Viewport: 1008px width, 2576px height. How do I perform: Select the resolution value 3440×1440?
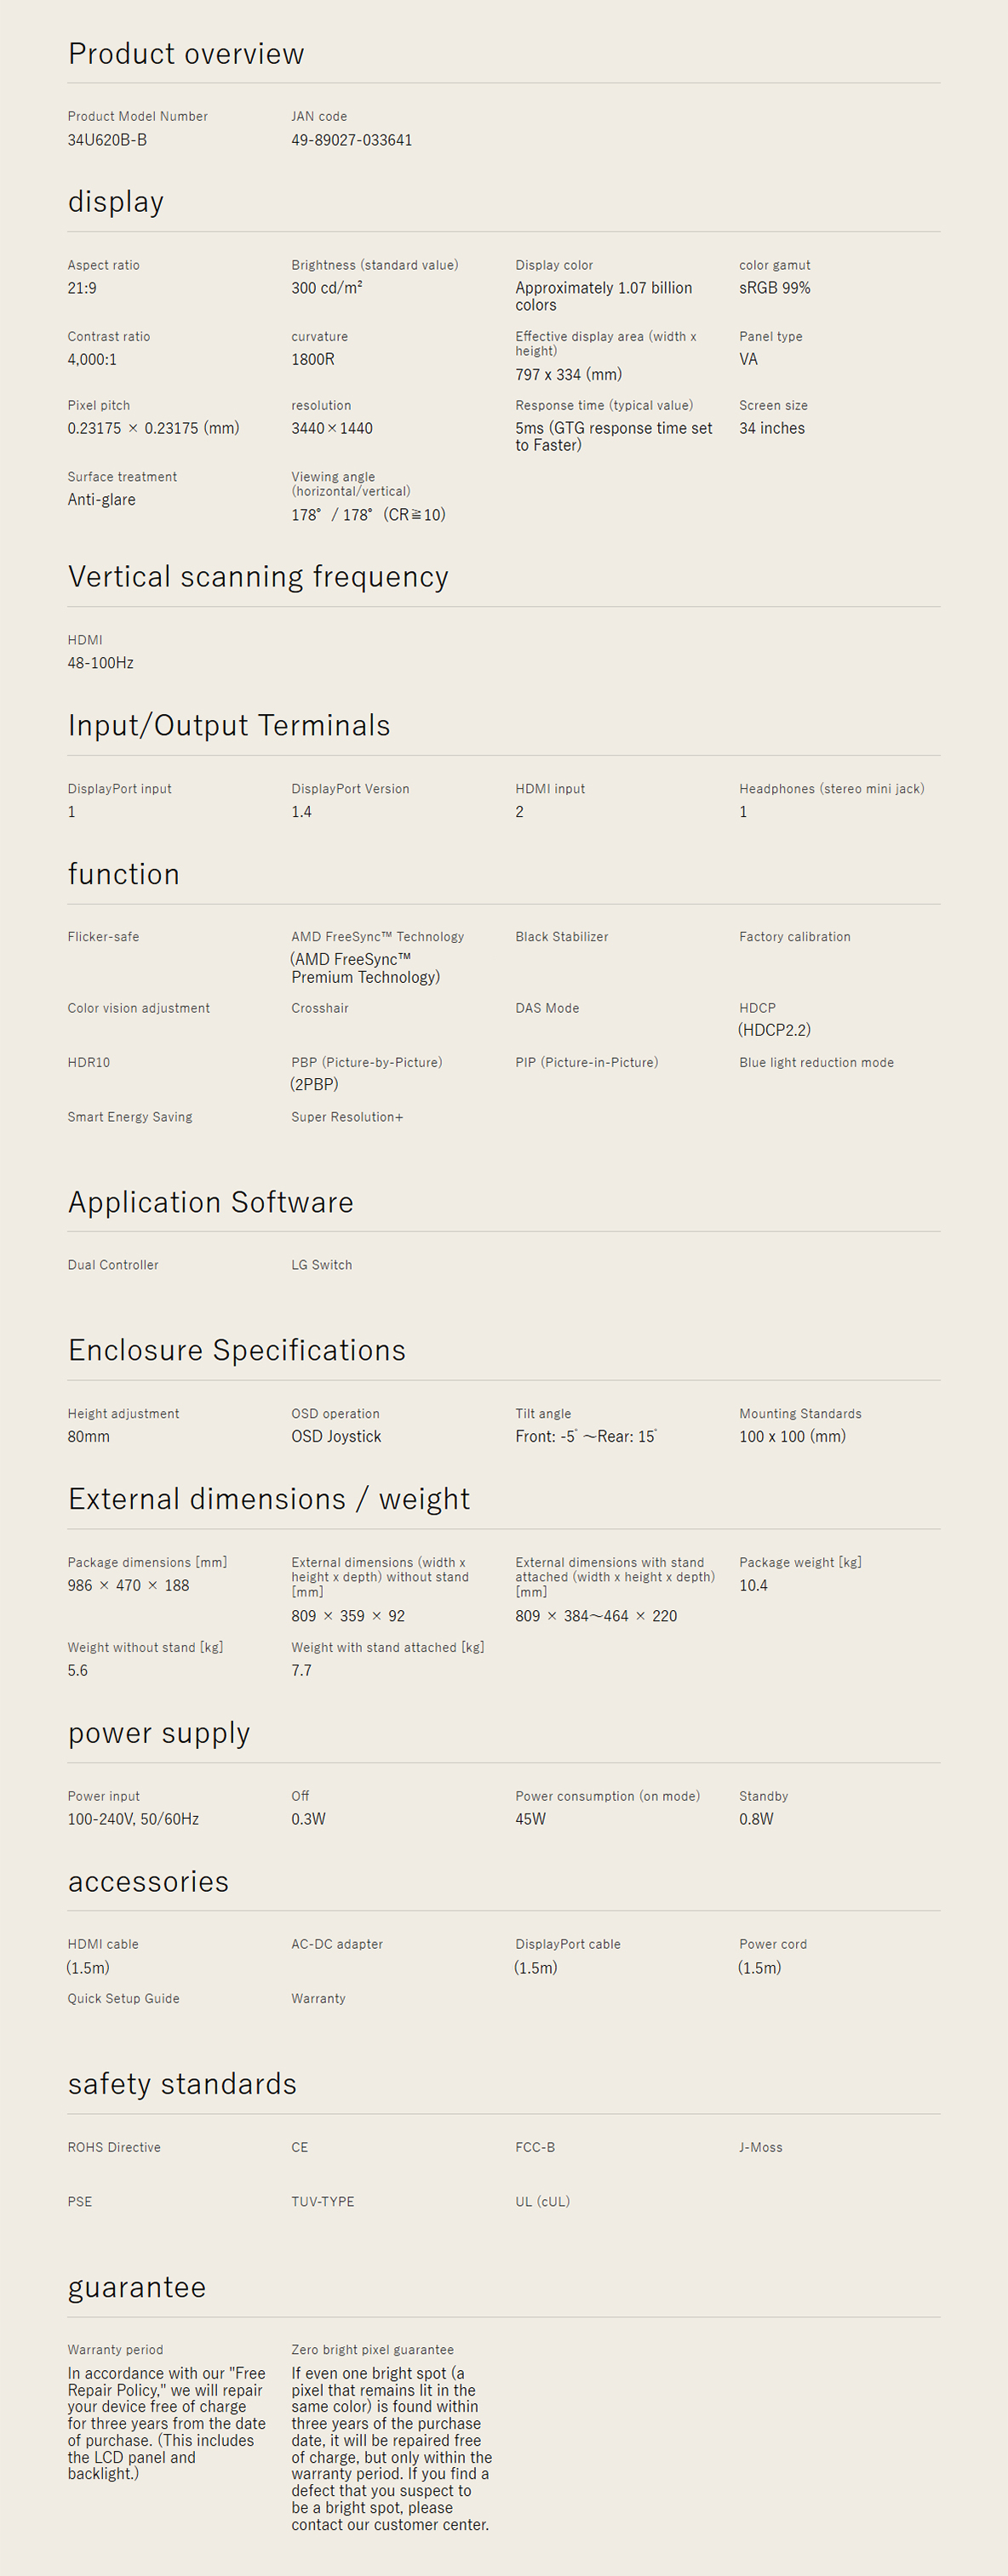332,428
